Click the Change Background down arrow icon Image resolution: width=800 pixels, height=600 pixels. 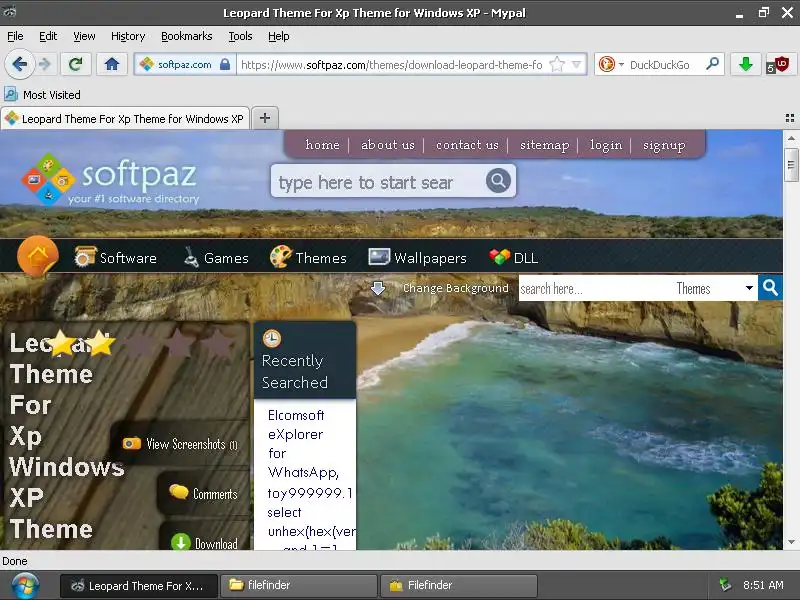pyautogui.click(x=378, y=288)
